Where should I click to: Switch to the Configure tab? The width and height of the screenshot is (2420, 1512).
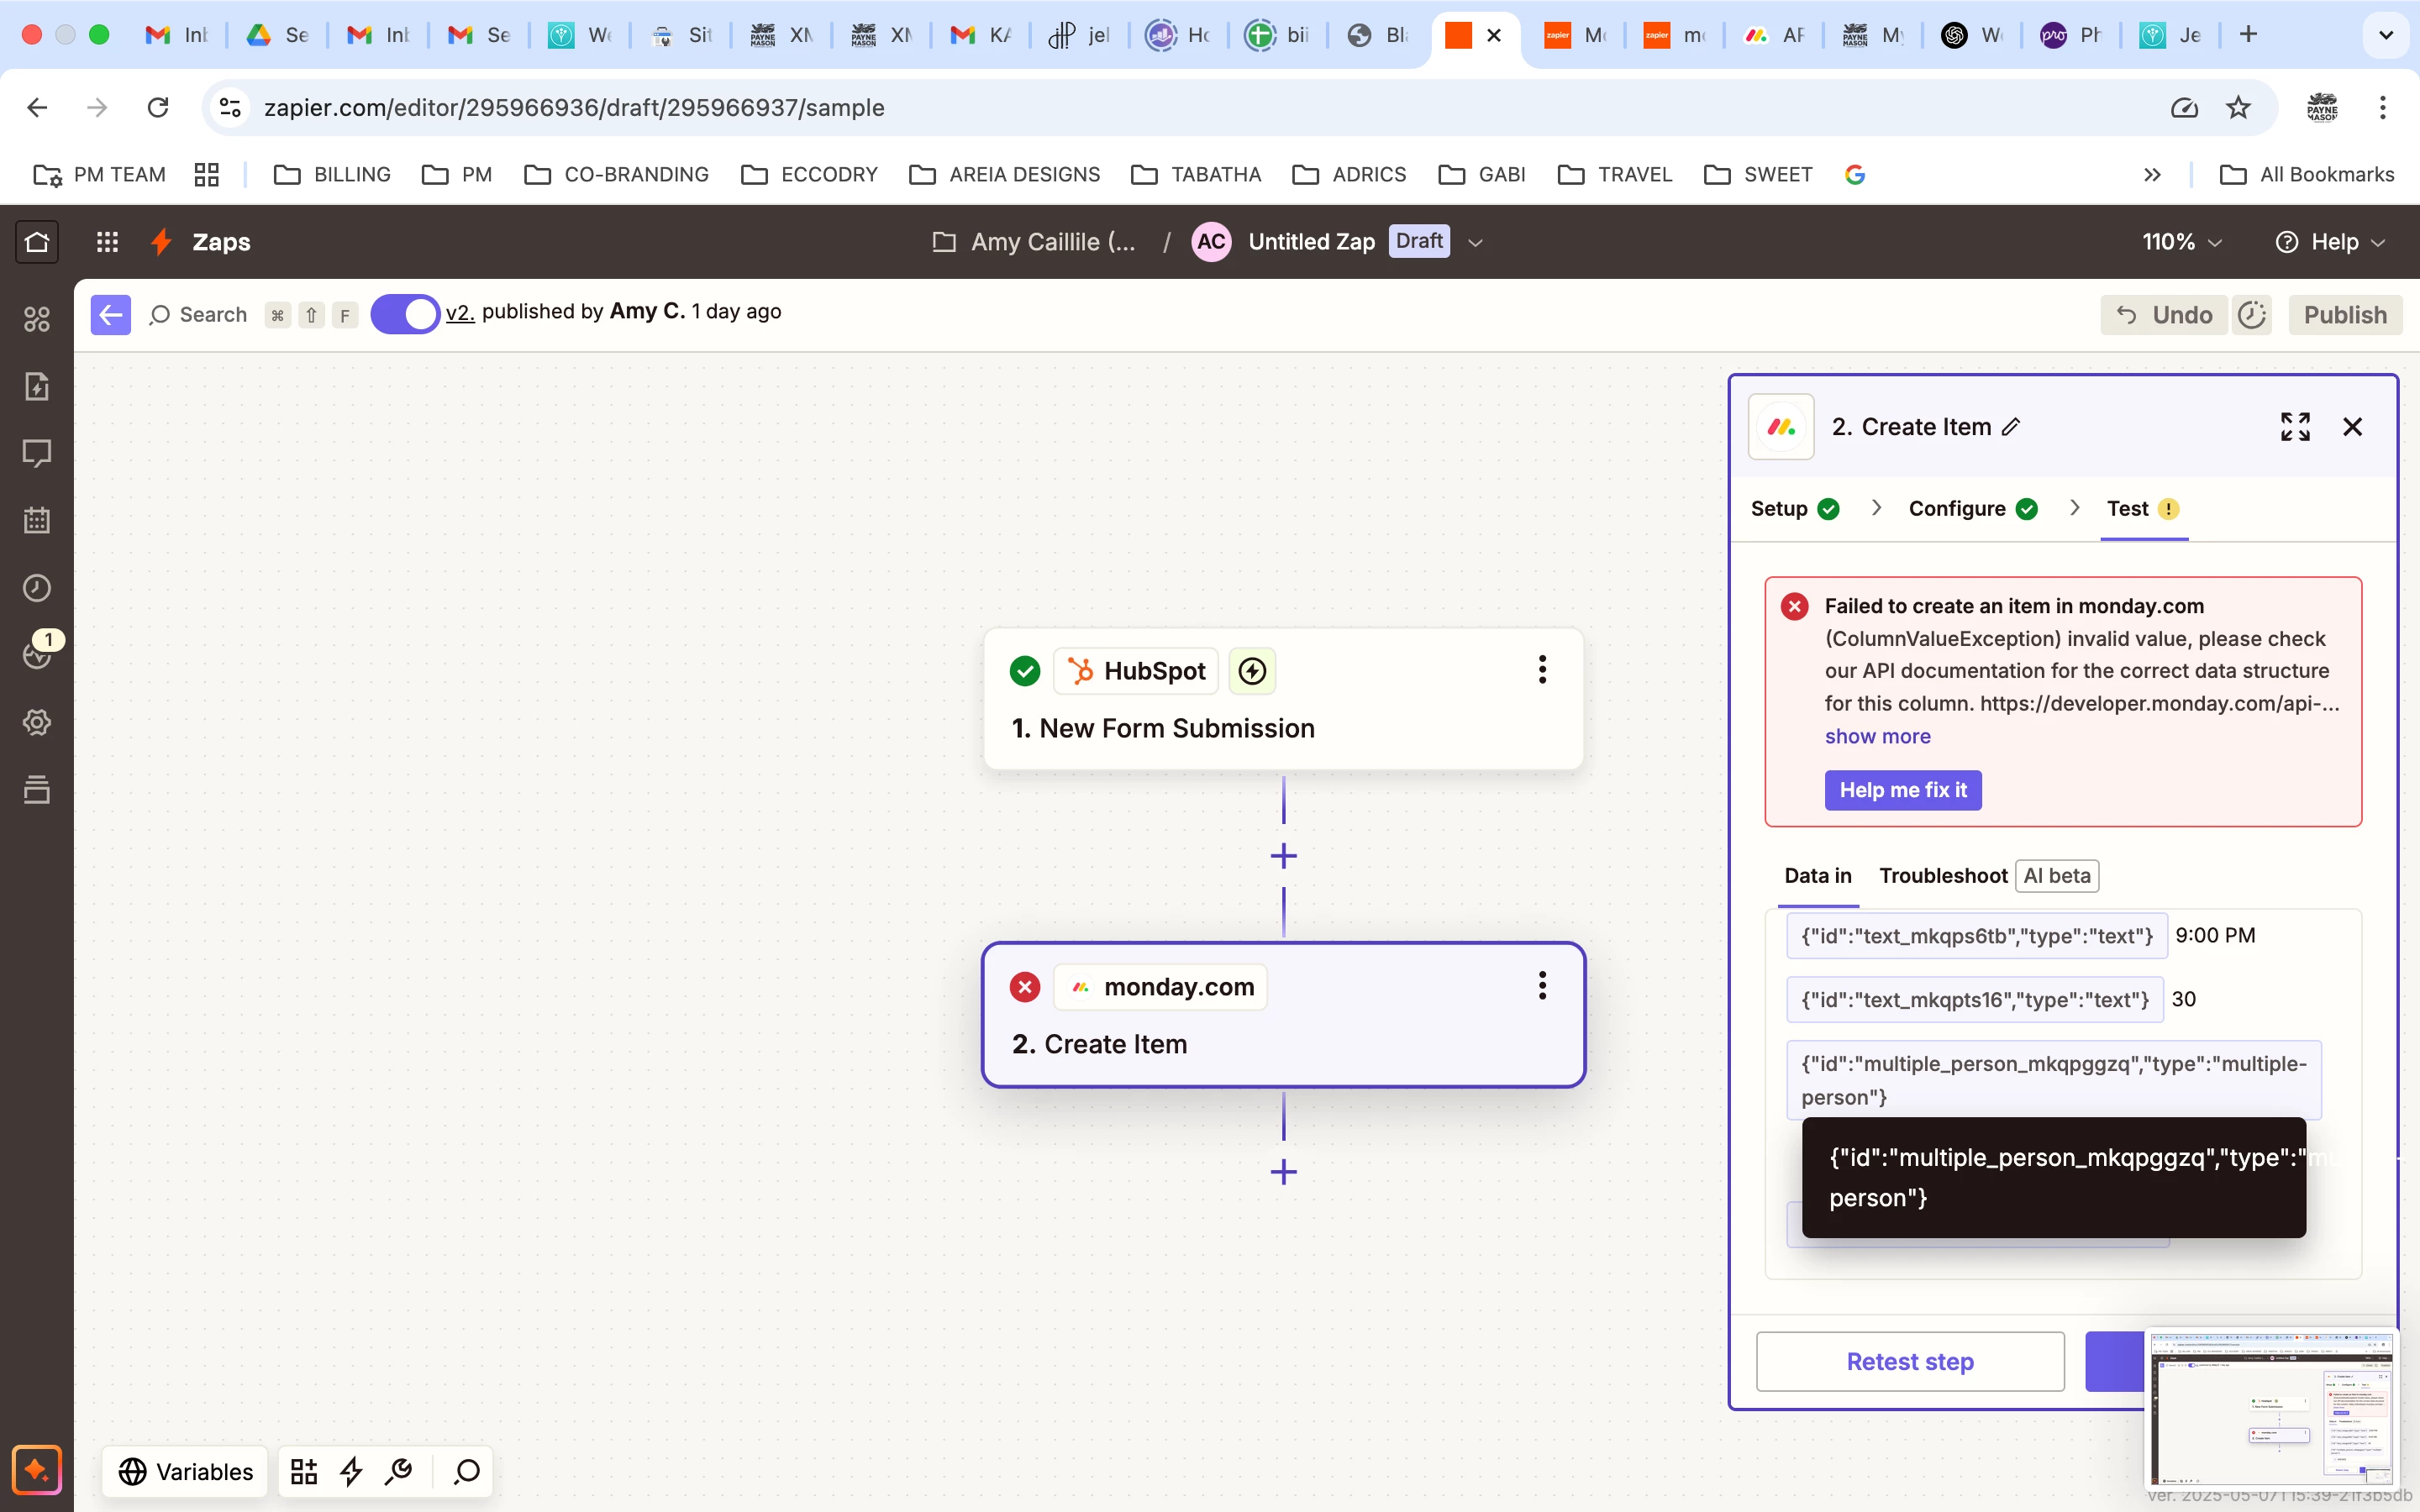pyautogui.click(x=1972, y=508)
